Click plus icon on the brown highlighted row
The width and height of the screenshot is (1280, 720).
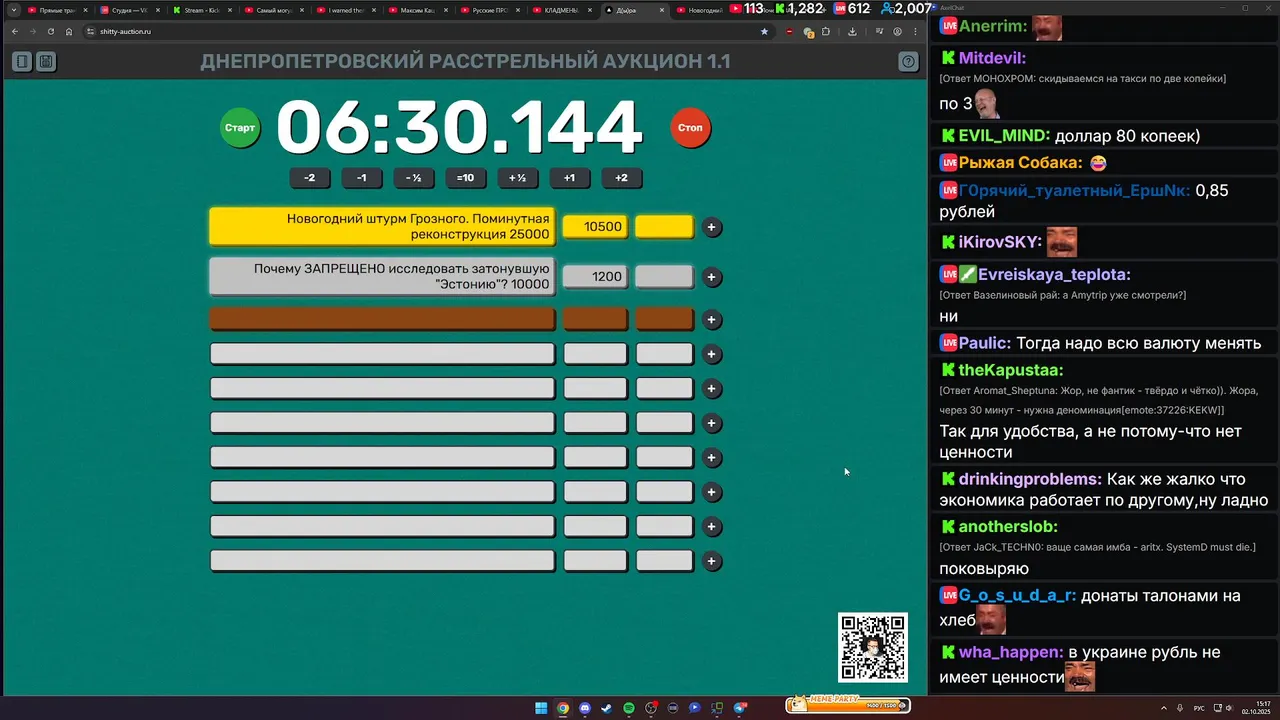pos(711,320)
